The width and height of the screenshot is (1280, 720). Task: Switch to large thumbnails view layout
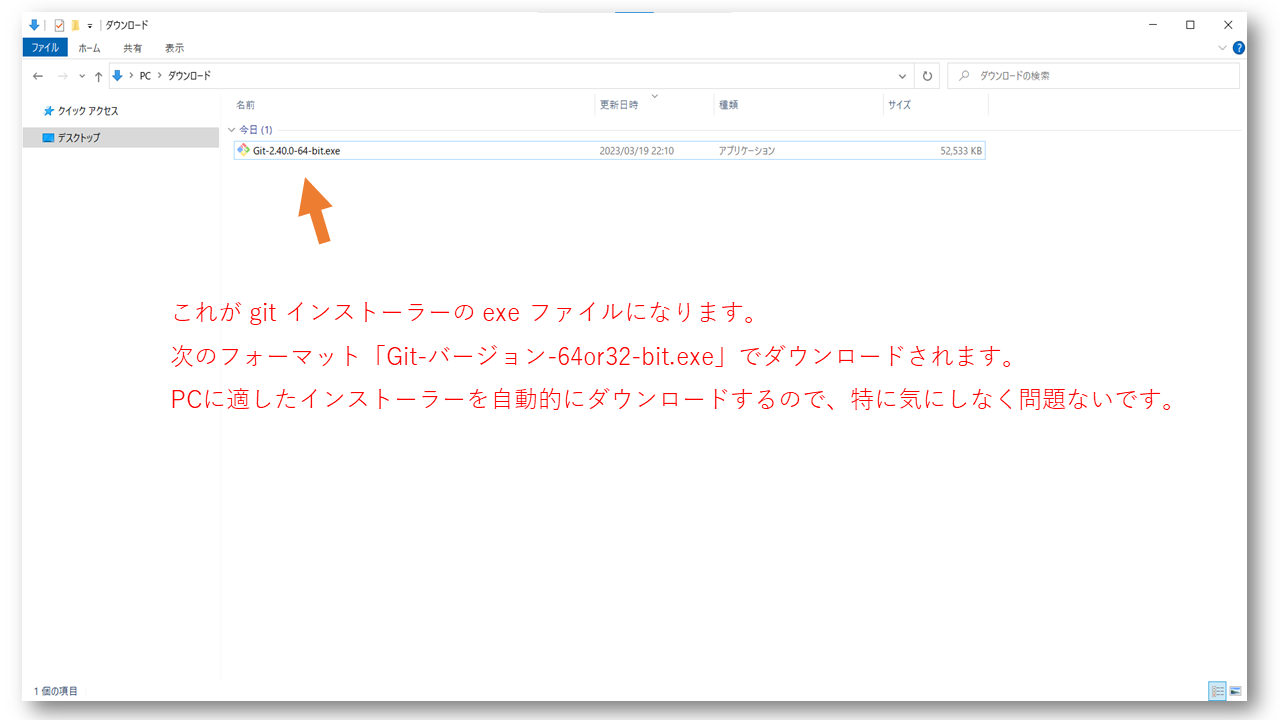(1235, 691)
